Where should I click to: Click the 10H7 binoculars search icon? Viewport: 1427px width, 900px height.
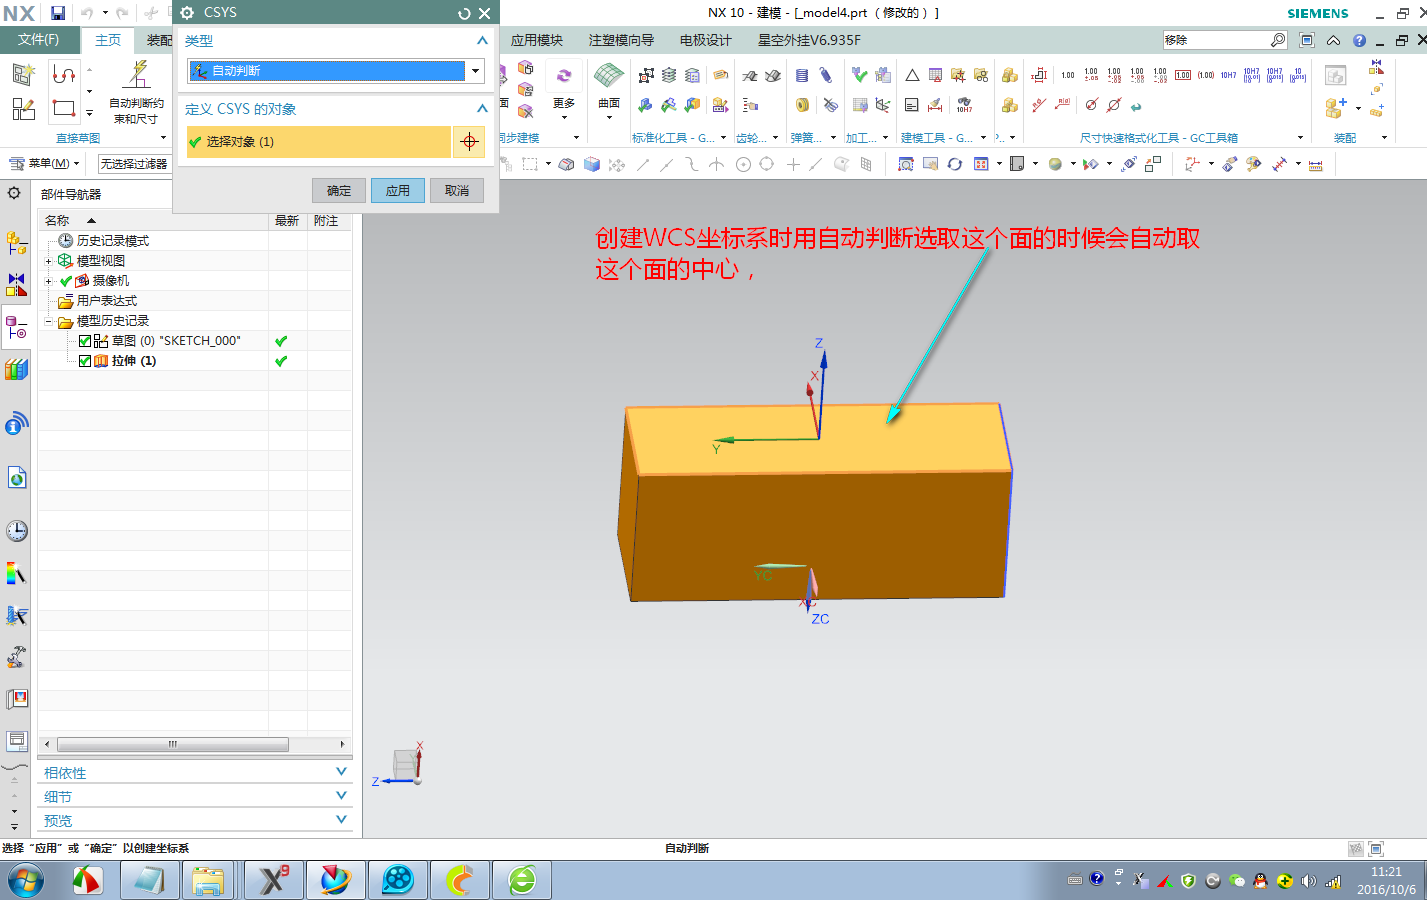964,105
